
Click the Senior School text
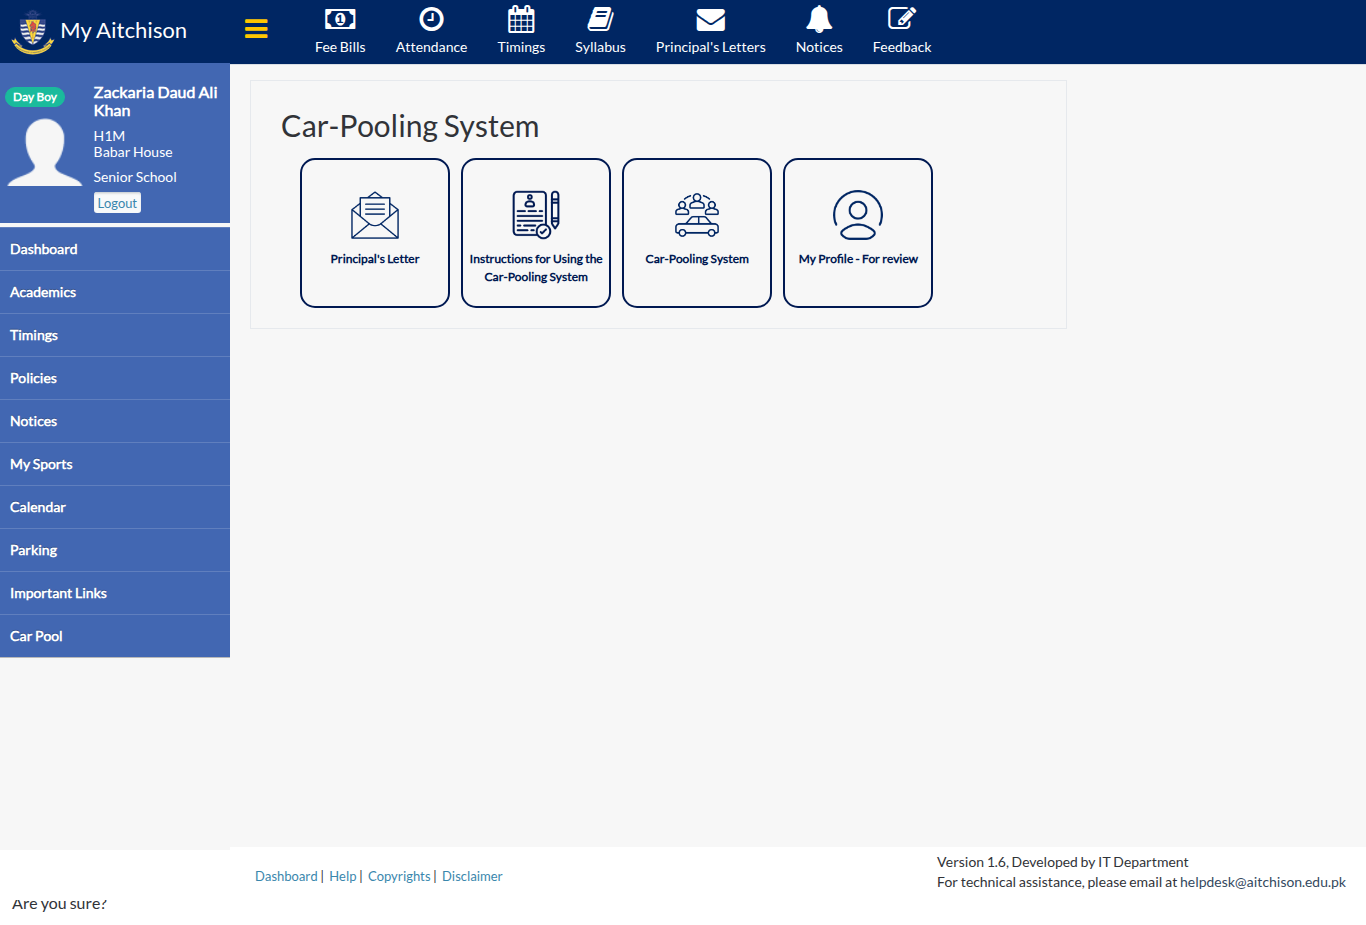point(135,177)
